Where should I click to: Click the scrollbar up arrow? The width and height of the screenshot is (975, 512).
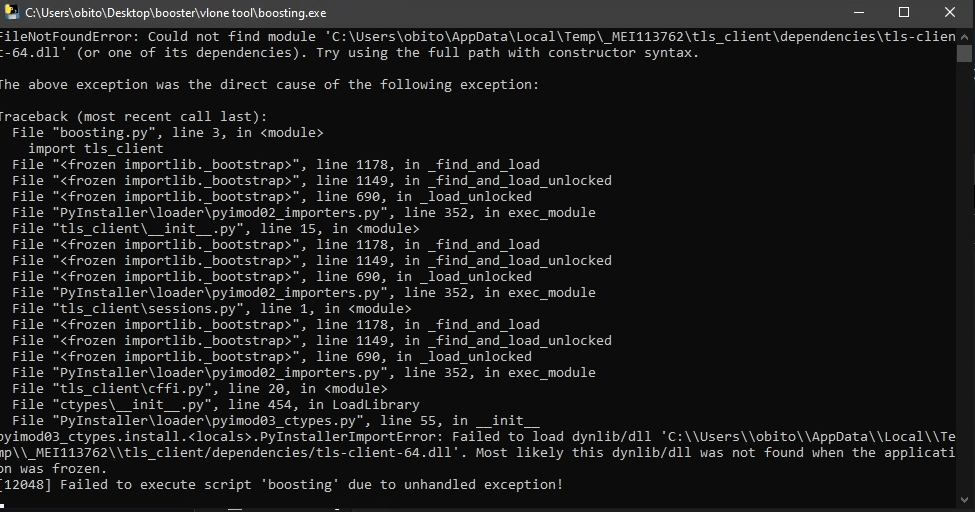pyautogui.click(x=964, y=35)
